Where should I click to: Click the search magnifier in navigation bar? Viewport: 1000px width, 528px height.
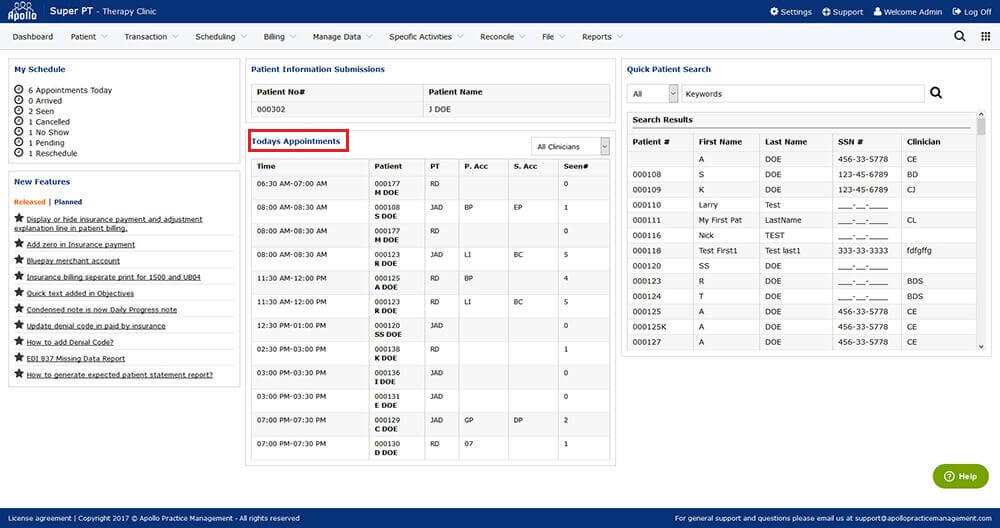pos(959,36)
